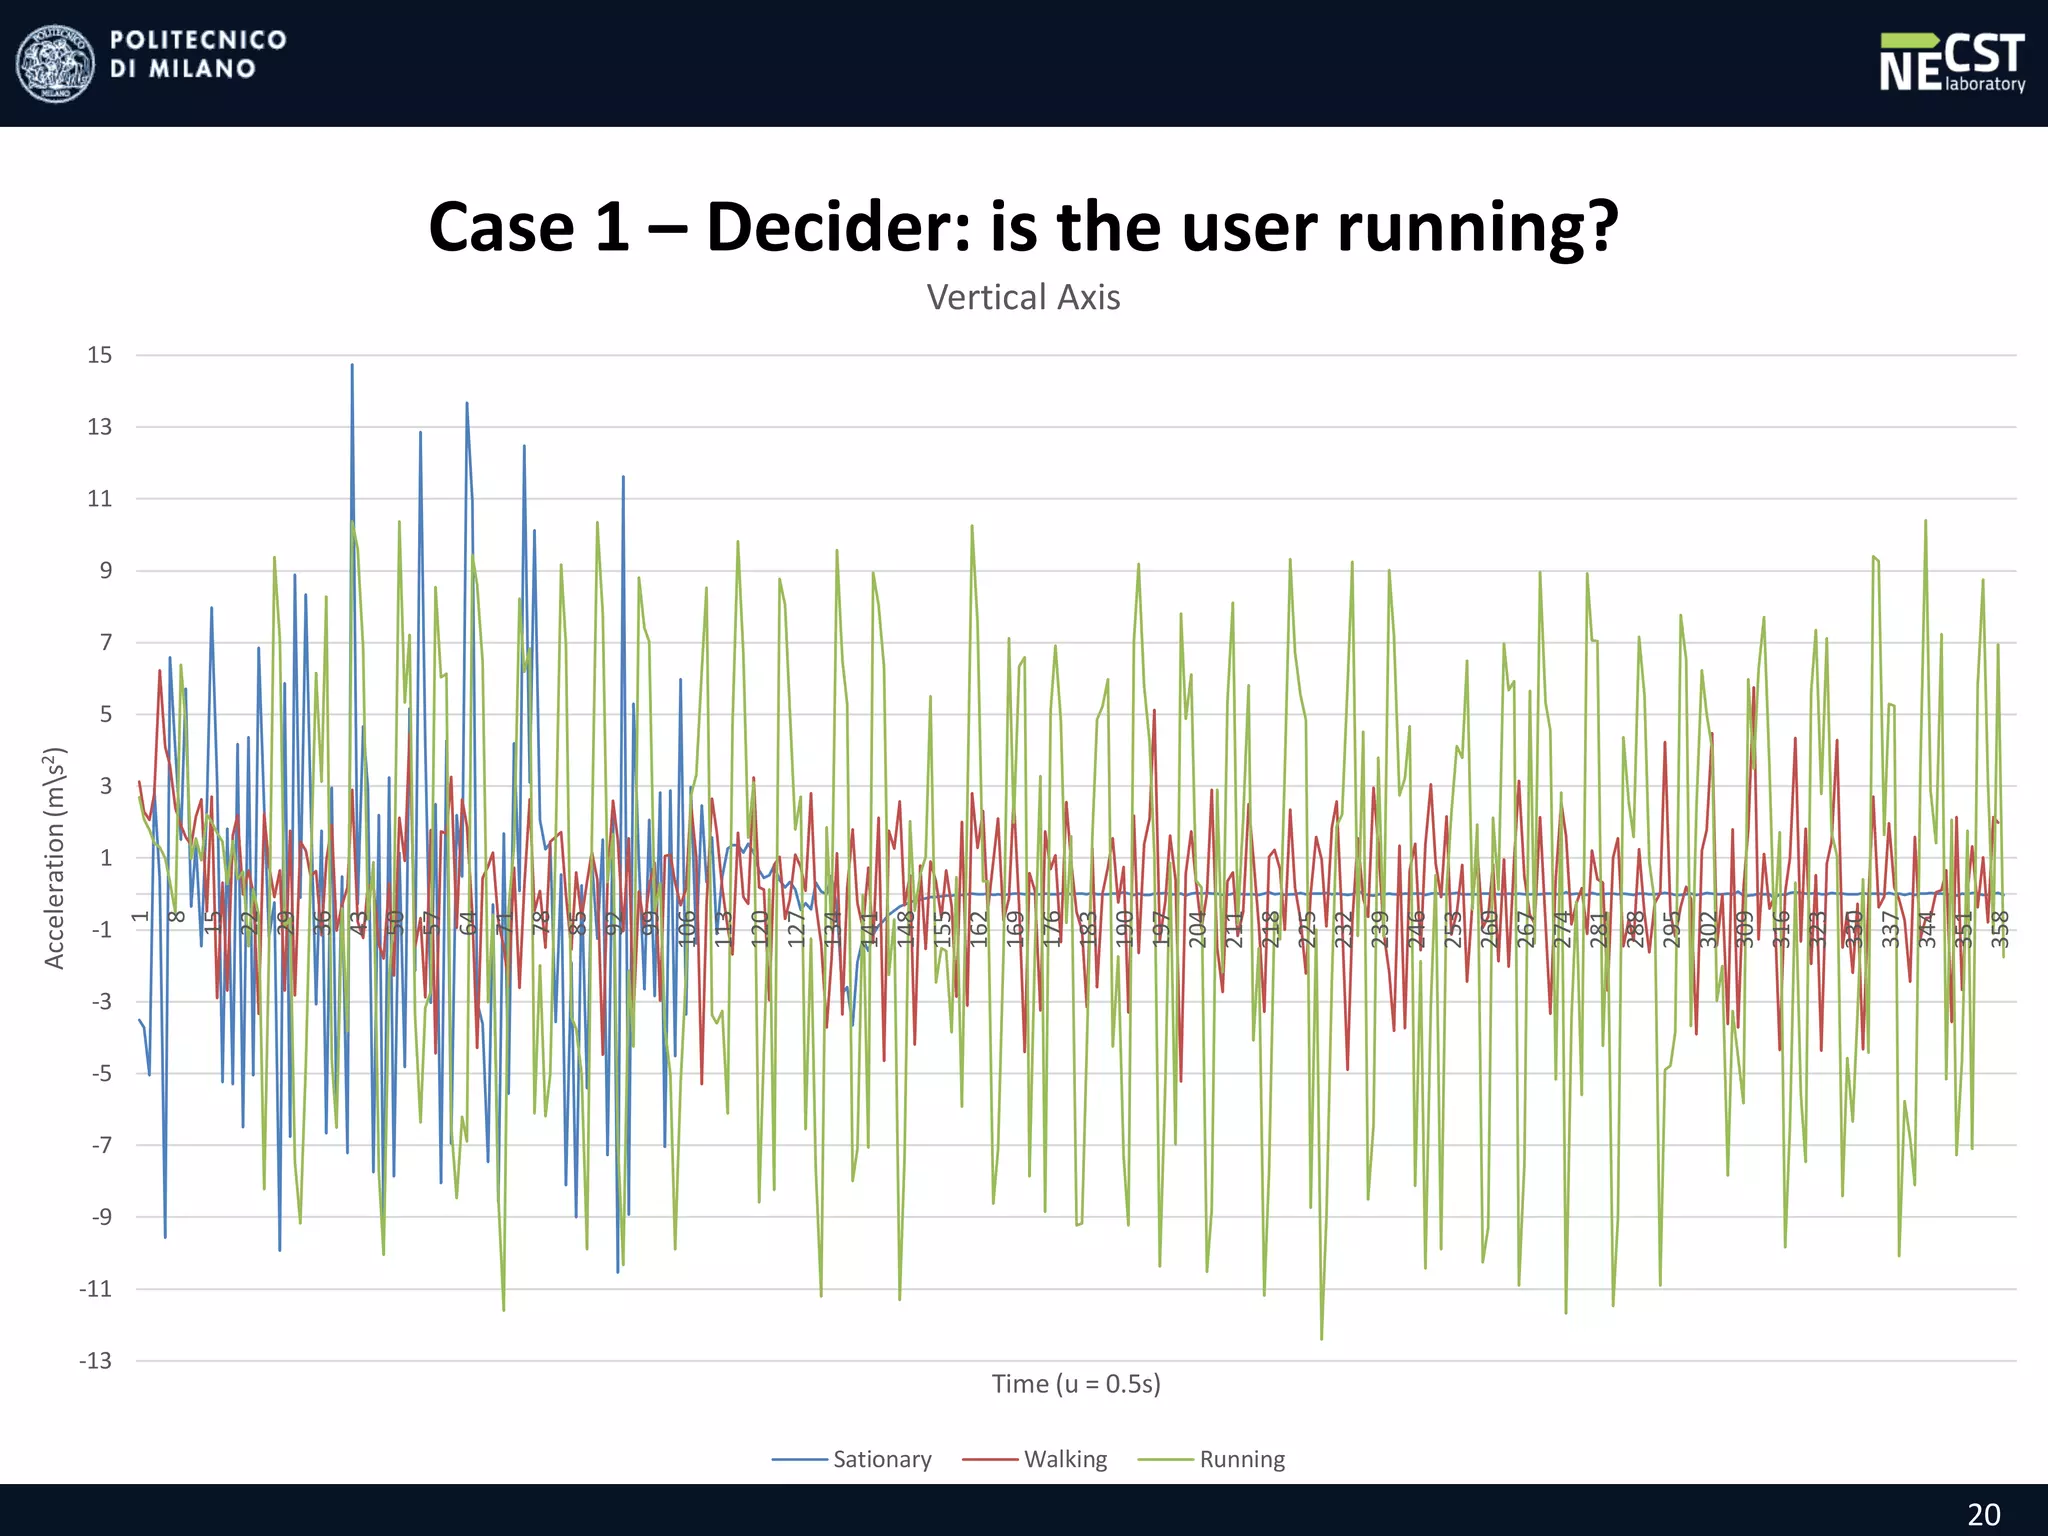Click the y-axis value 9

(106, 571)
